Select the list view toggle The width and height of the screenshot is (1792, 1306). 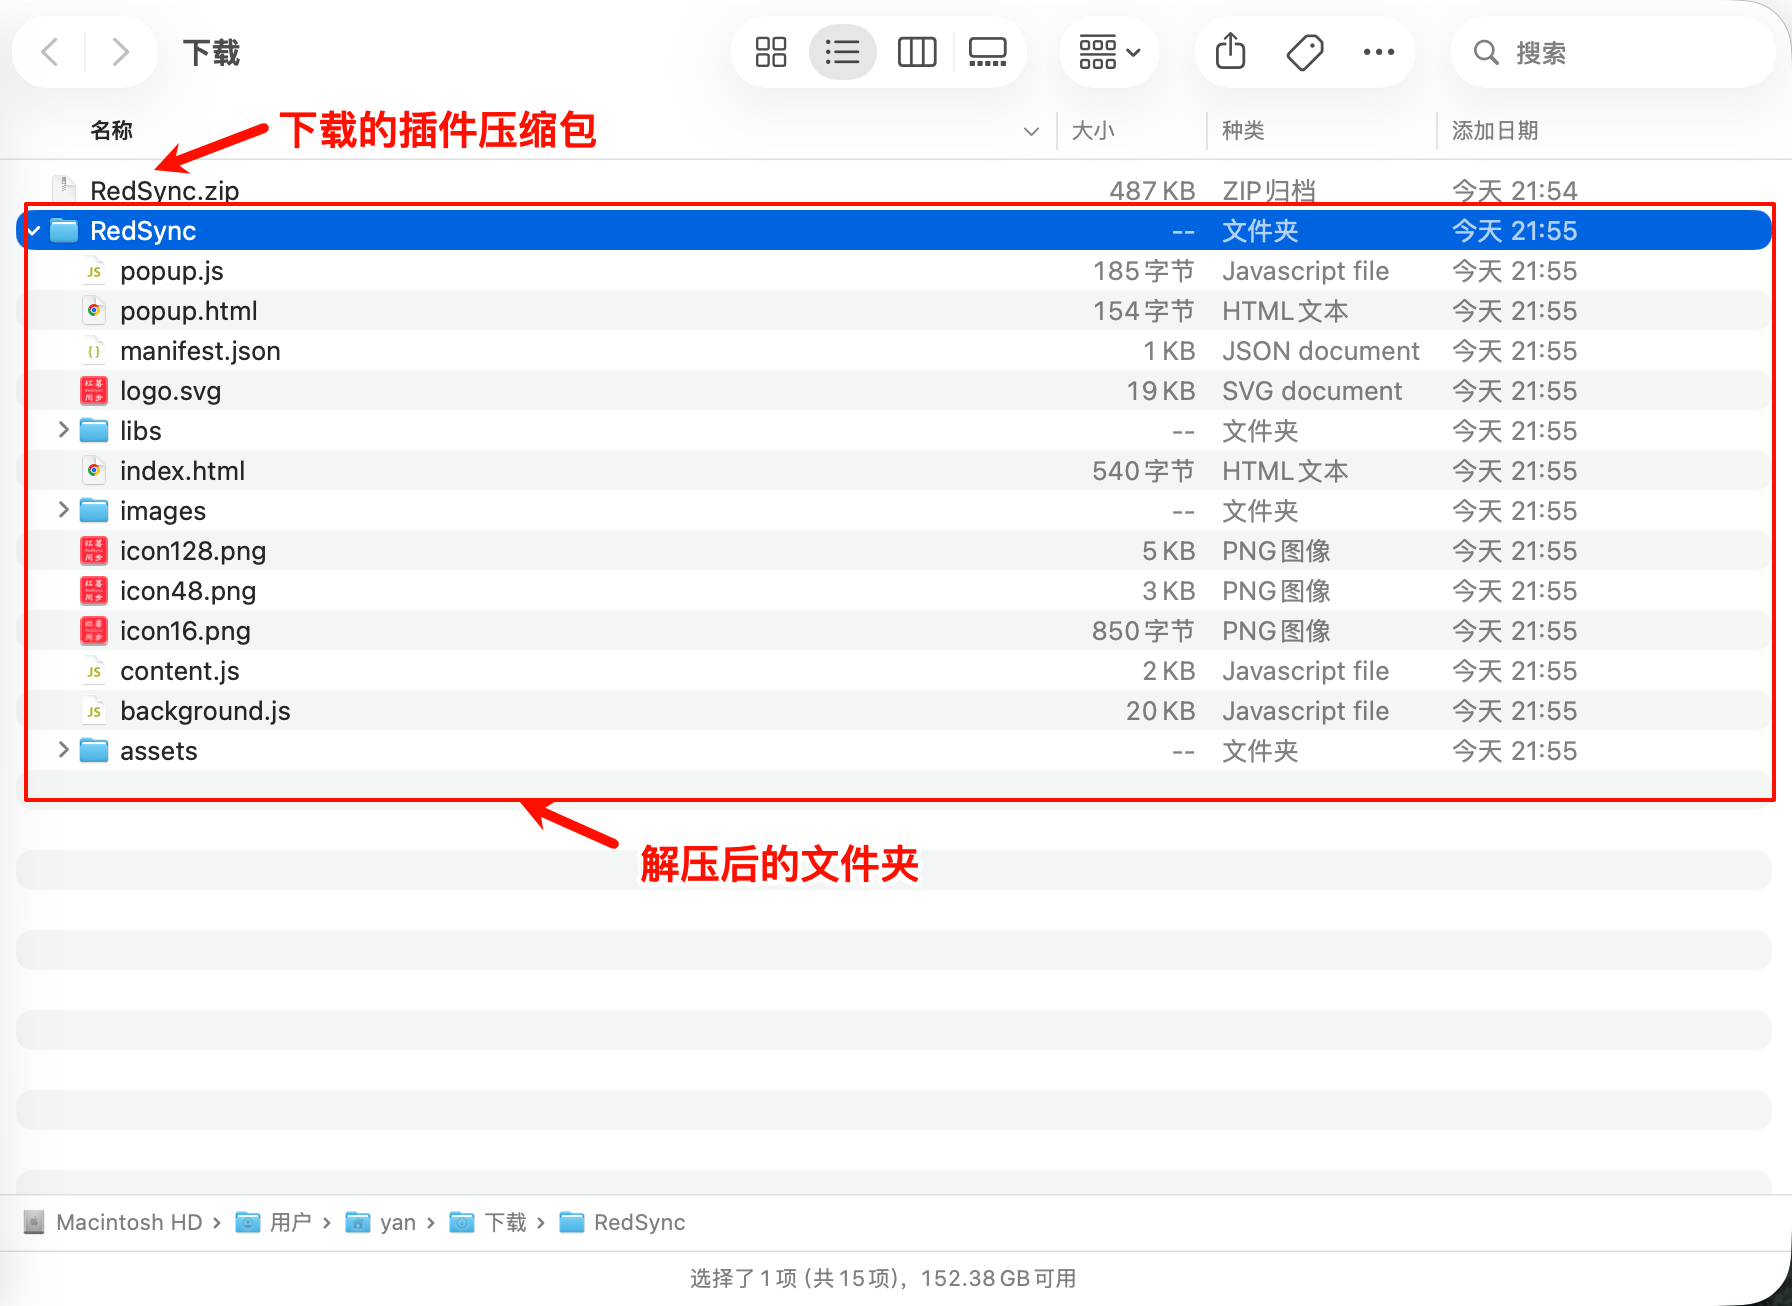[843, 52]
